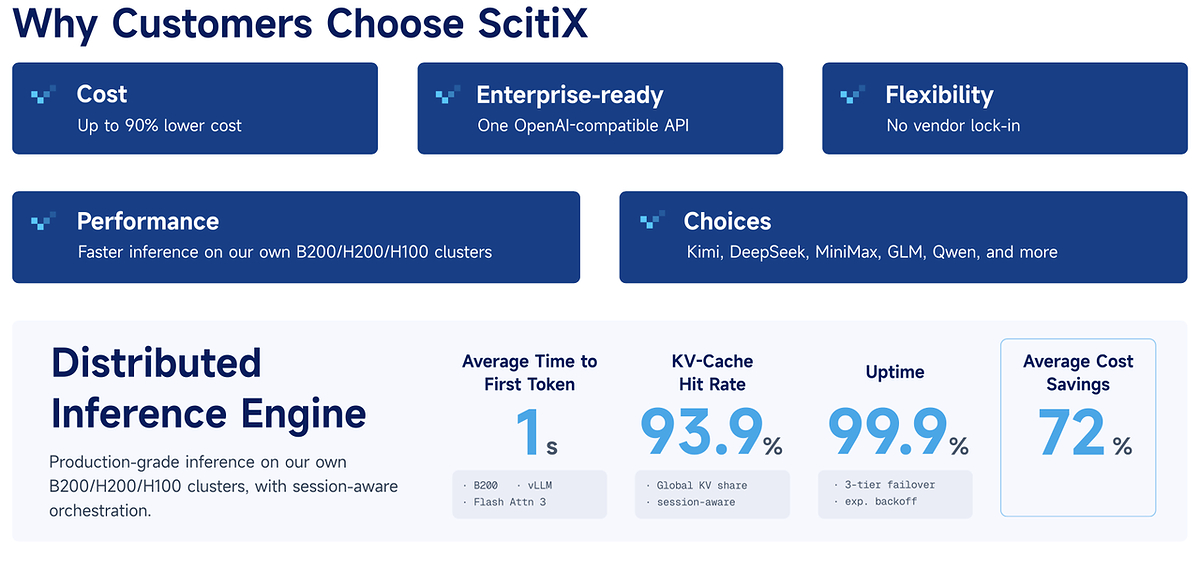1200x570 pixels.
Task: Click the 93.9% KV-Cache Hit Rate figure
Action: pos(712,432)
